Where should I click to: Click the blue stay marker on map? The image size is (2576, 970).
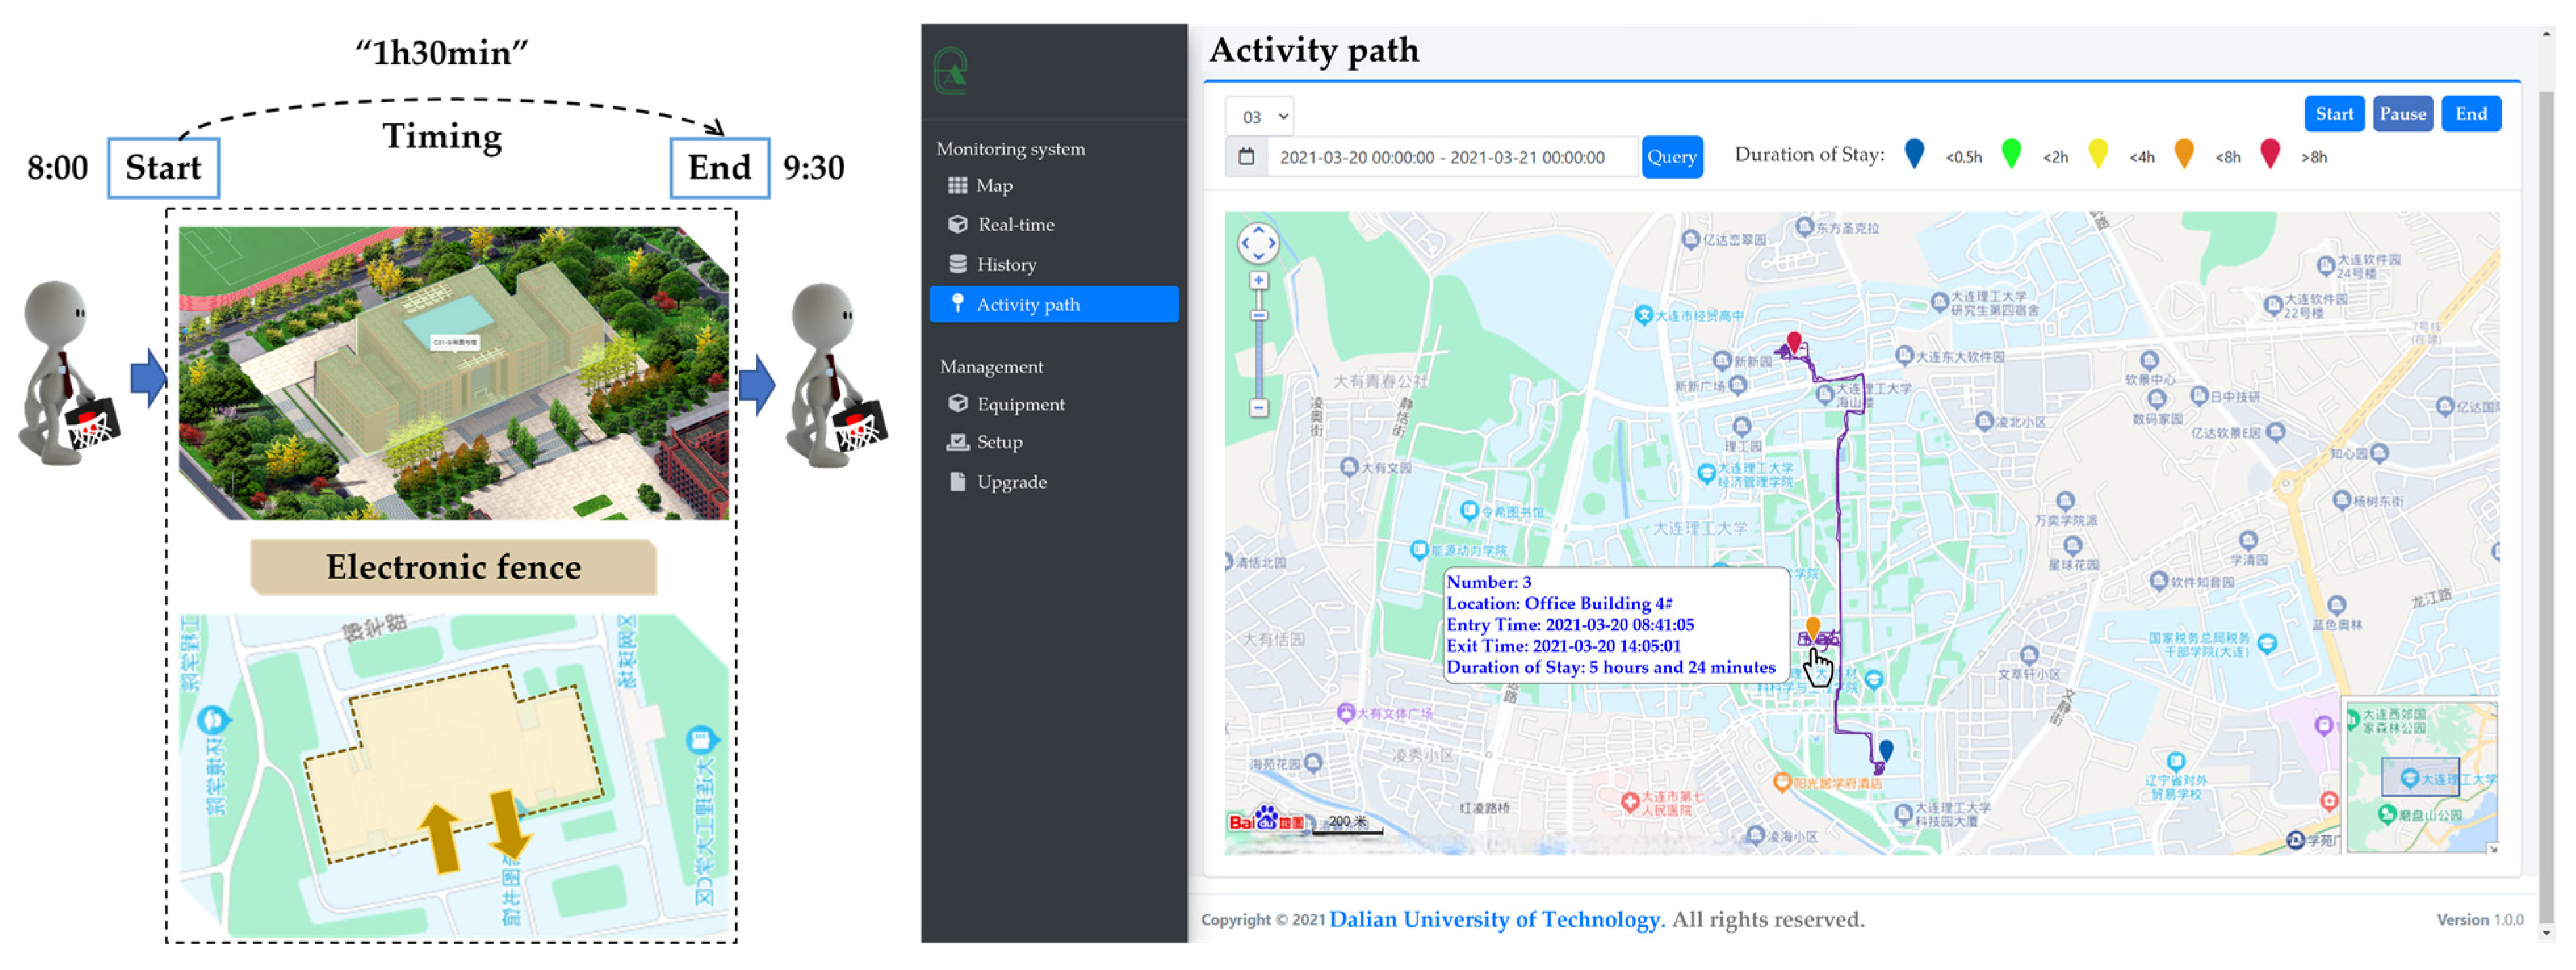click(1886, 750)
